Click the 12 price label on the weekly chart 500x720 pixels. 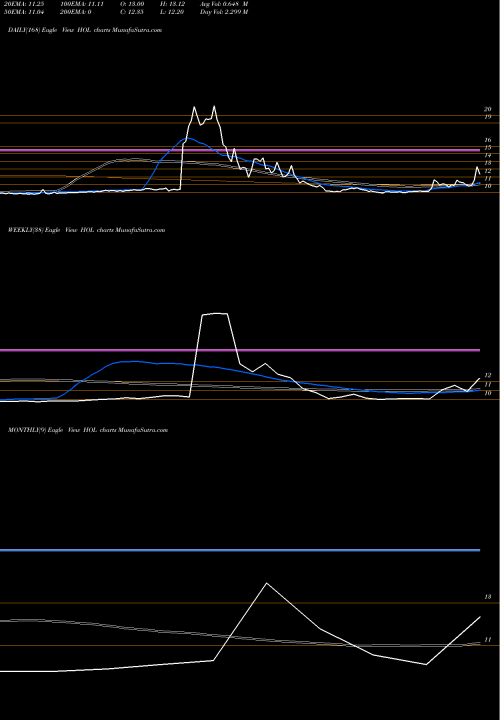click(x=488, y=376)
